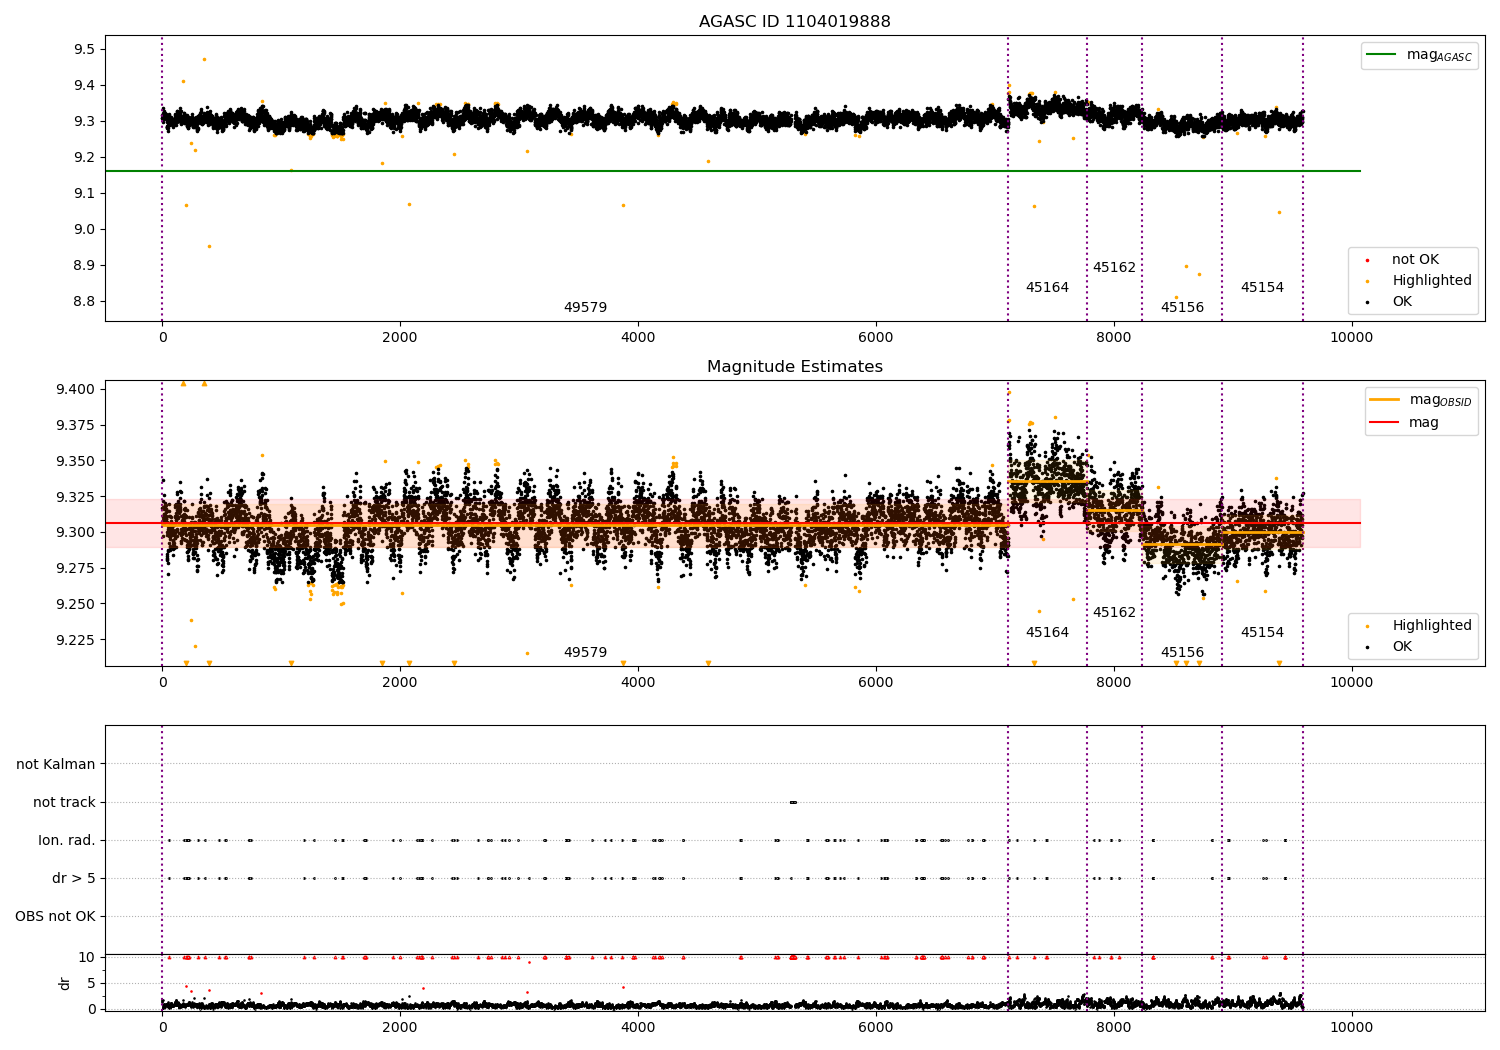Click the 10000 x-tick of the bottom plot
Image resolution: width=1500 pixels, height=1050 pixels.
tap(1351, 1027)
